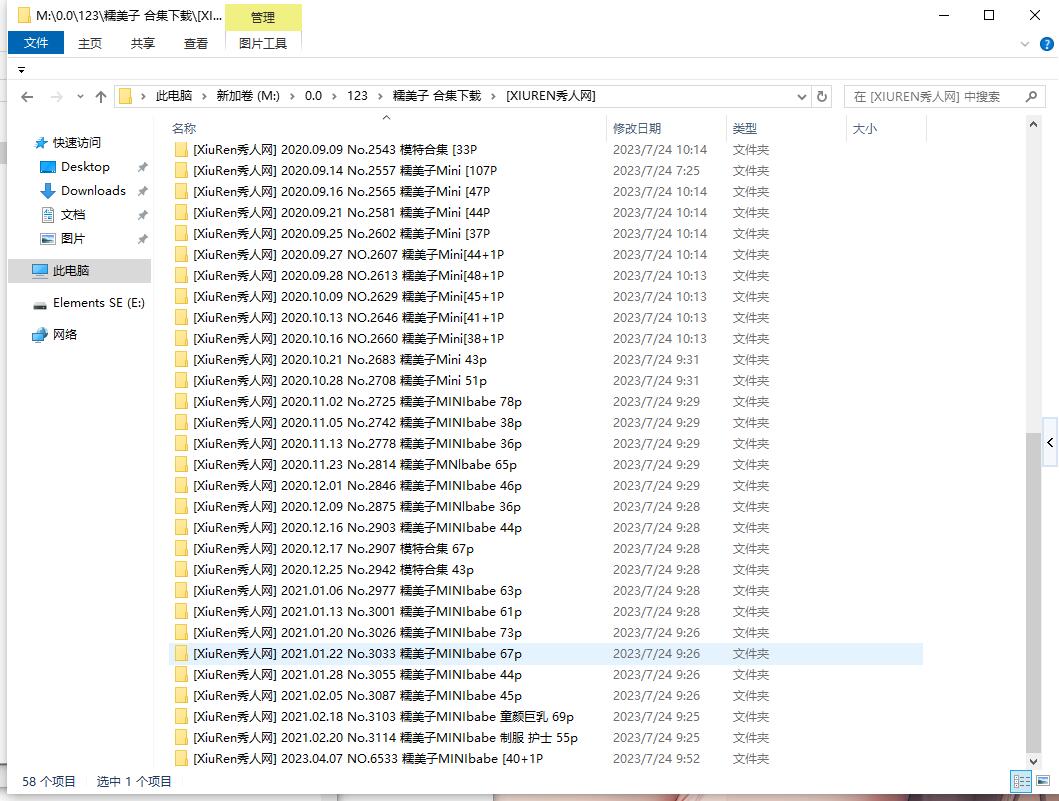Click folder icon of No.2557 Mini 107P
This screenshot has width=1059, height=801.
(181, 171)
